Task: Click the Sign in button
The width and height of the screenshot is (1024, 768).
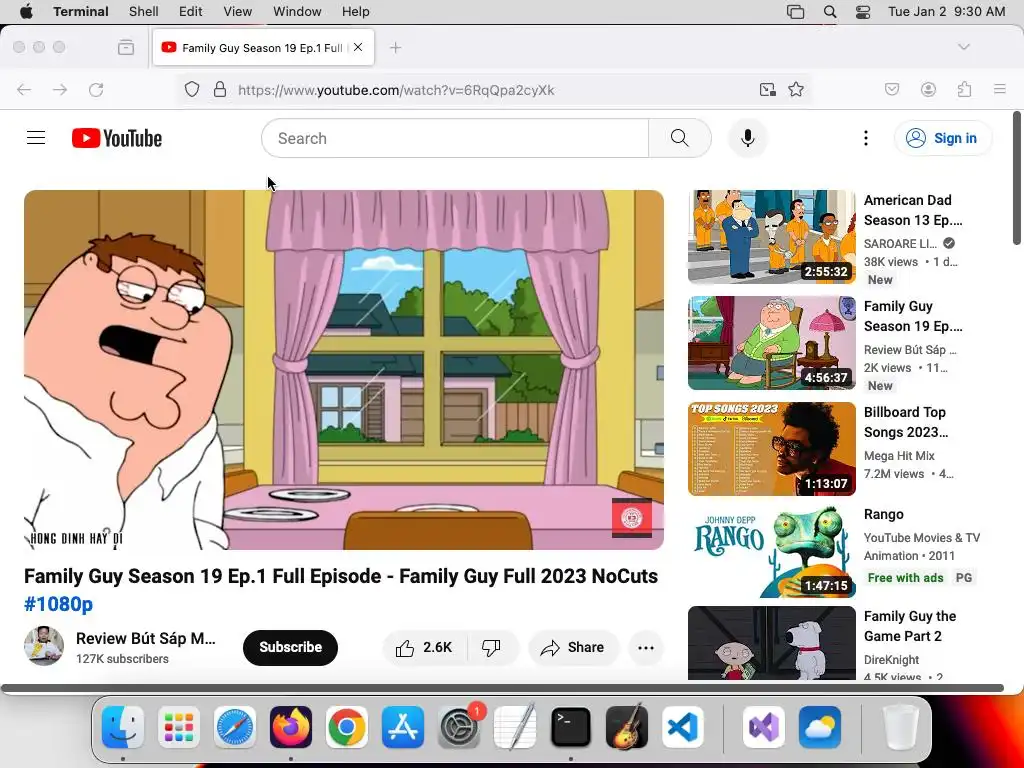Action: click(943, 138)
